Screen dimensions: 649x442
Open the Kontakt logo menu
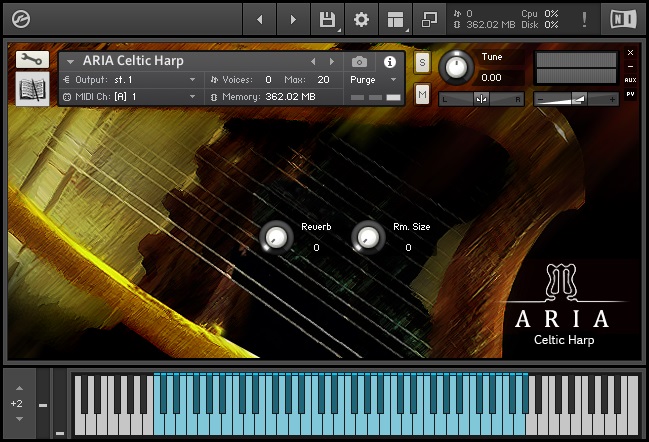[x=21, y=19]
